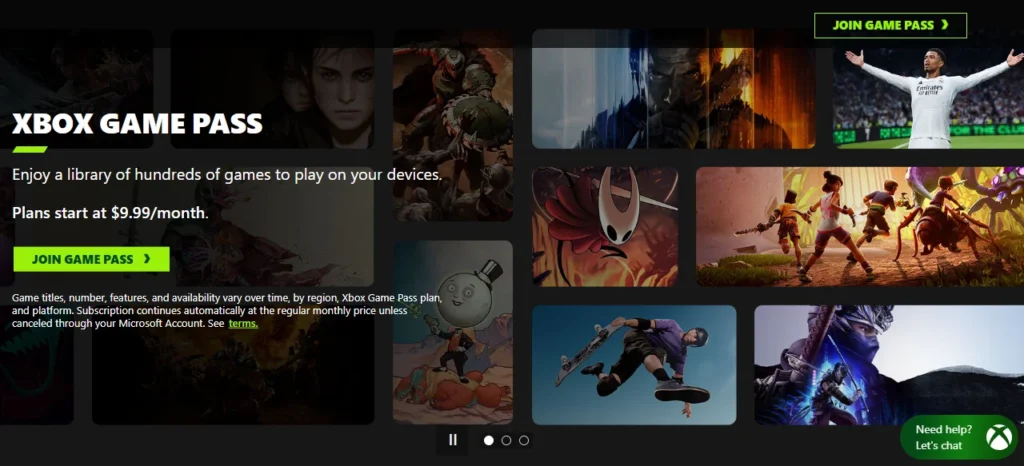Open the armored warrior with shield thumbnail
The image size is (1024, 466).
click(453, 125)
